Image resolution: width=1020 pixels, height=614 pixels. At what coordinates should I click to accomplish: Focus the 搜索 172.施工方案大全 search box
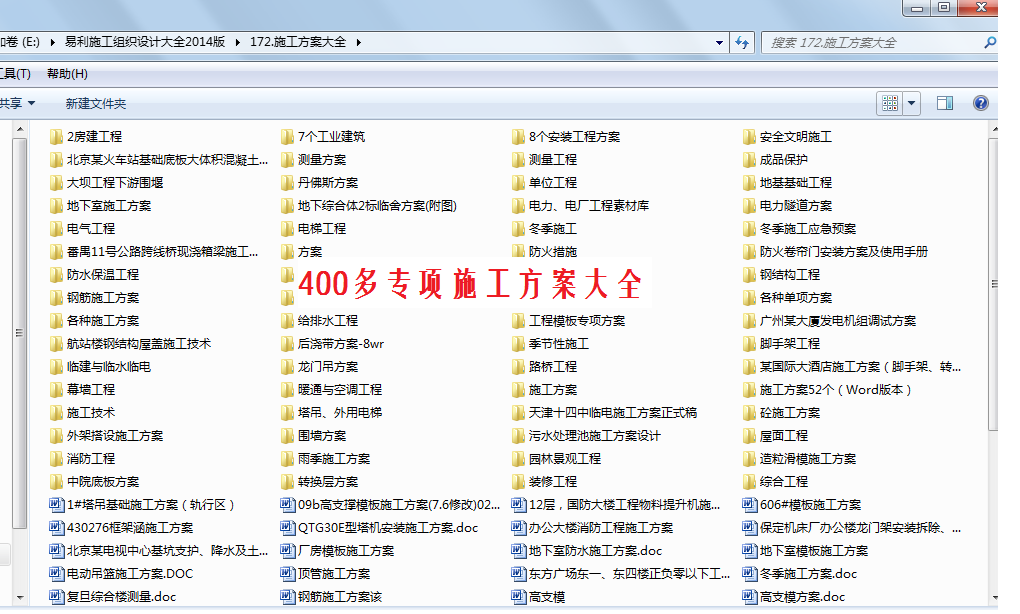(x=870, y=43)
